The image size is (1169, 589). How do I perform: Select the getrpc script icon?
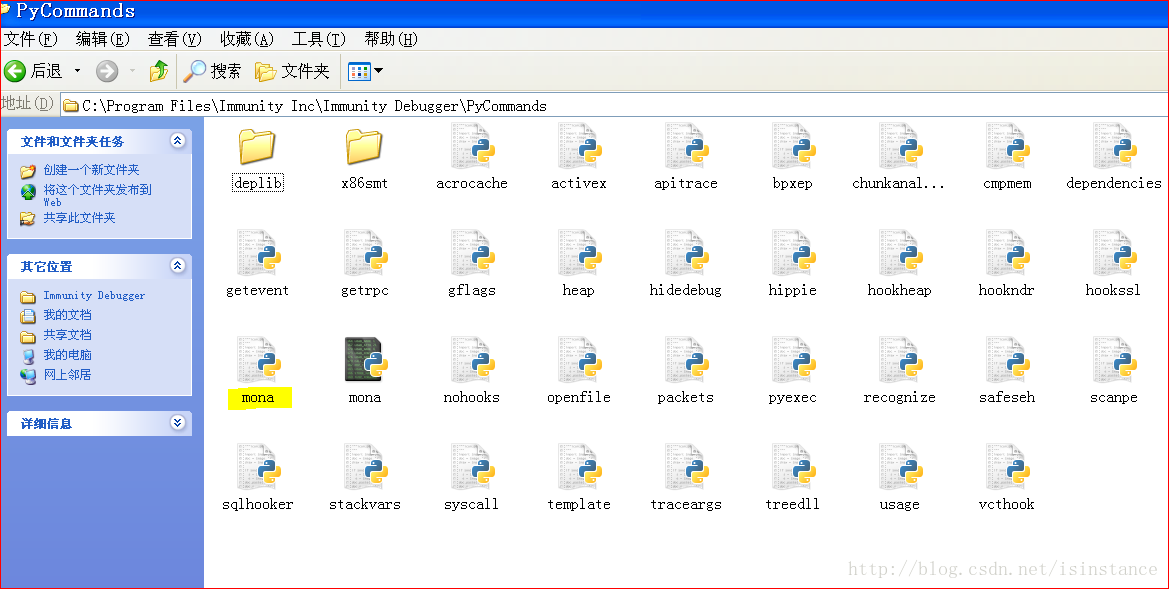[364, 253]
